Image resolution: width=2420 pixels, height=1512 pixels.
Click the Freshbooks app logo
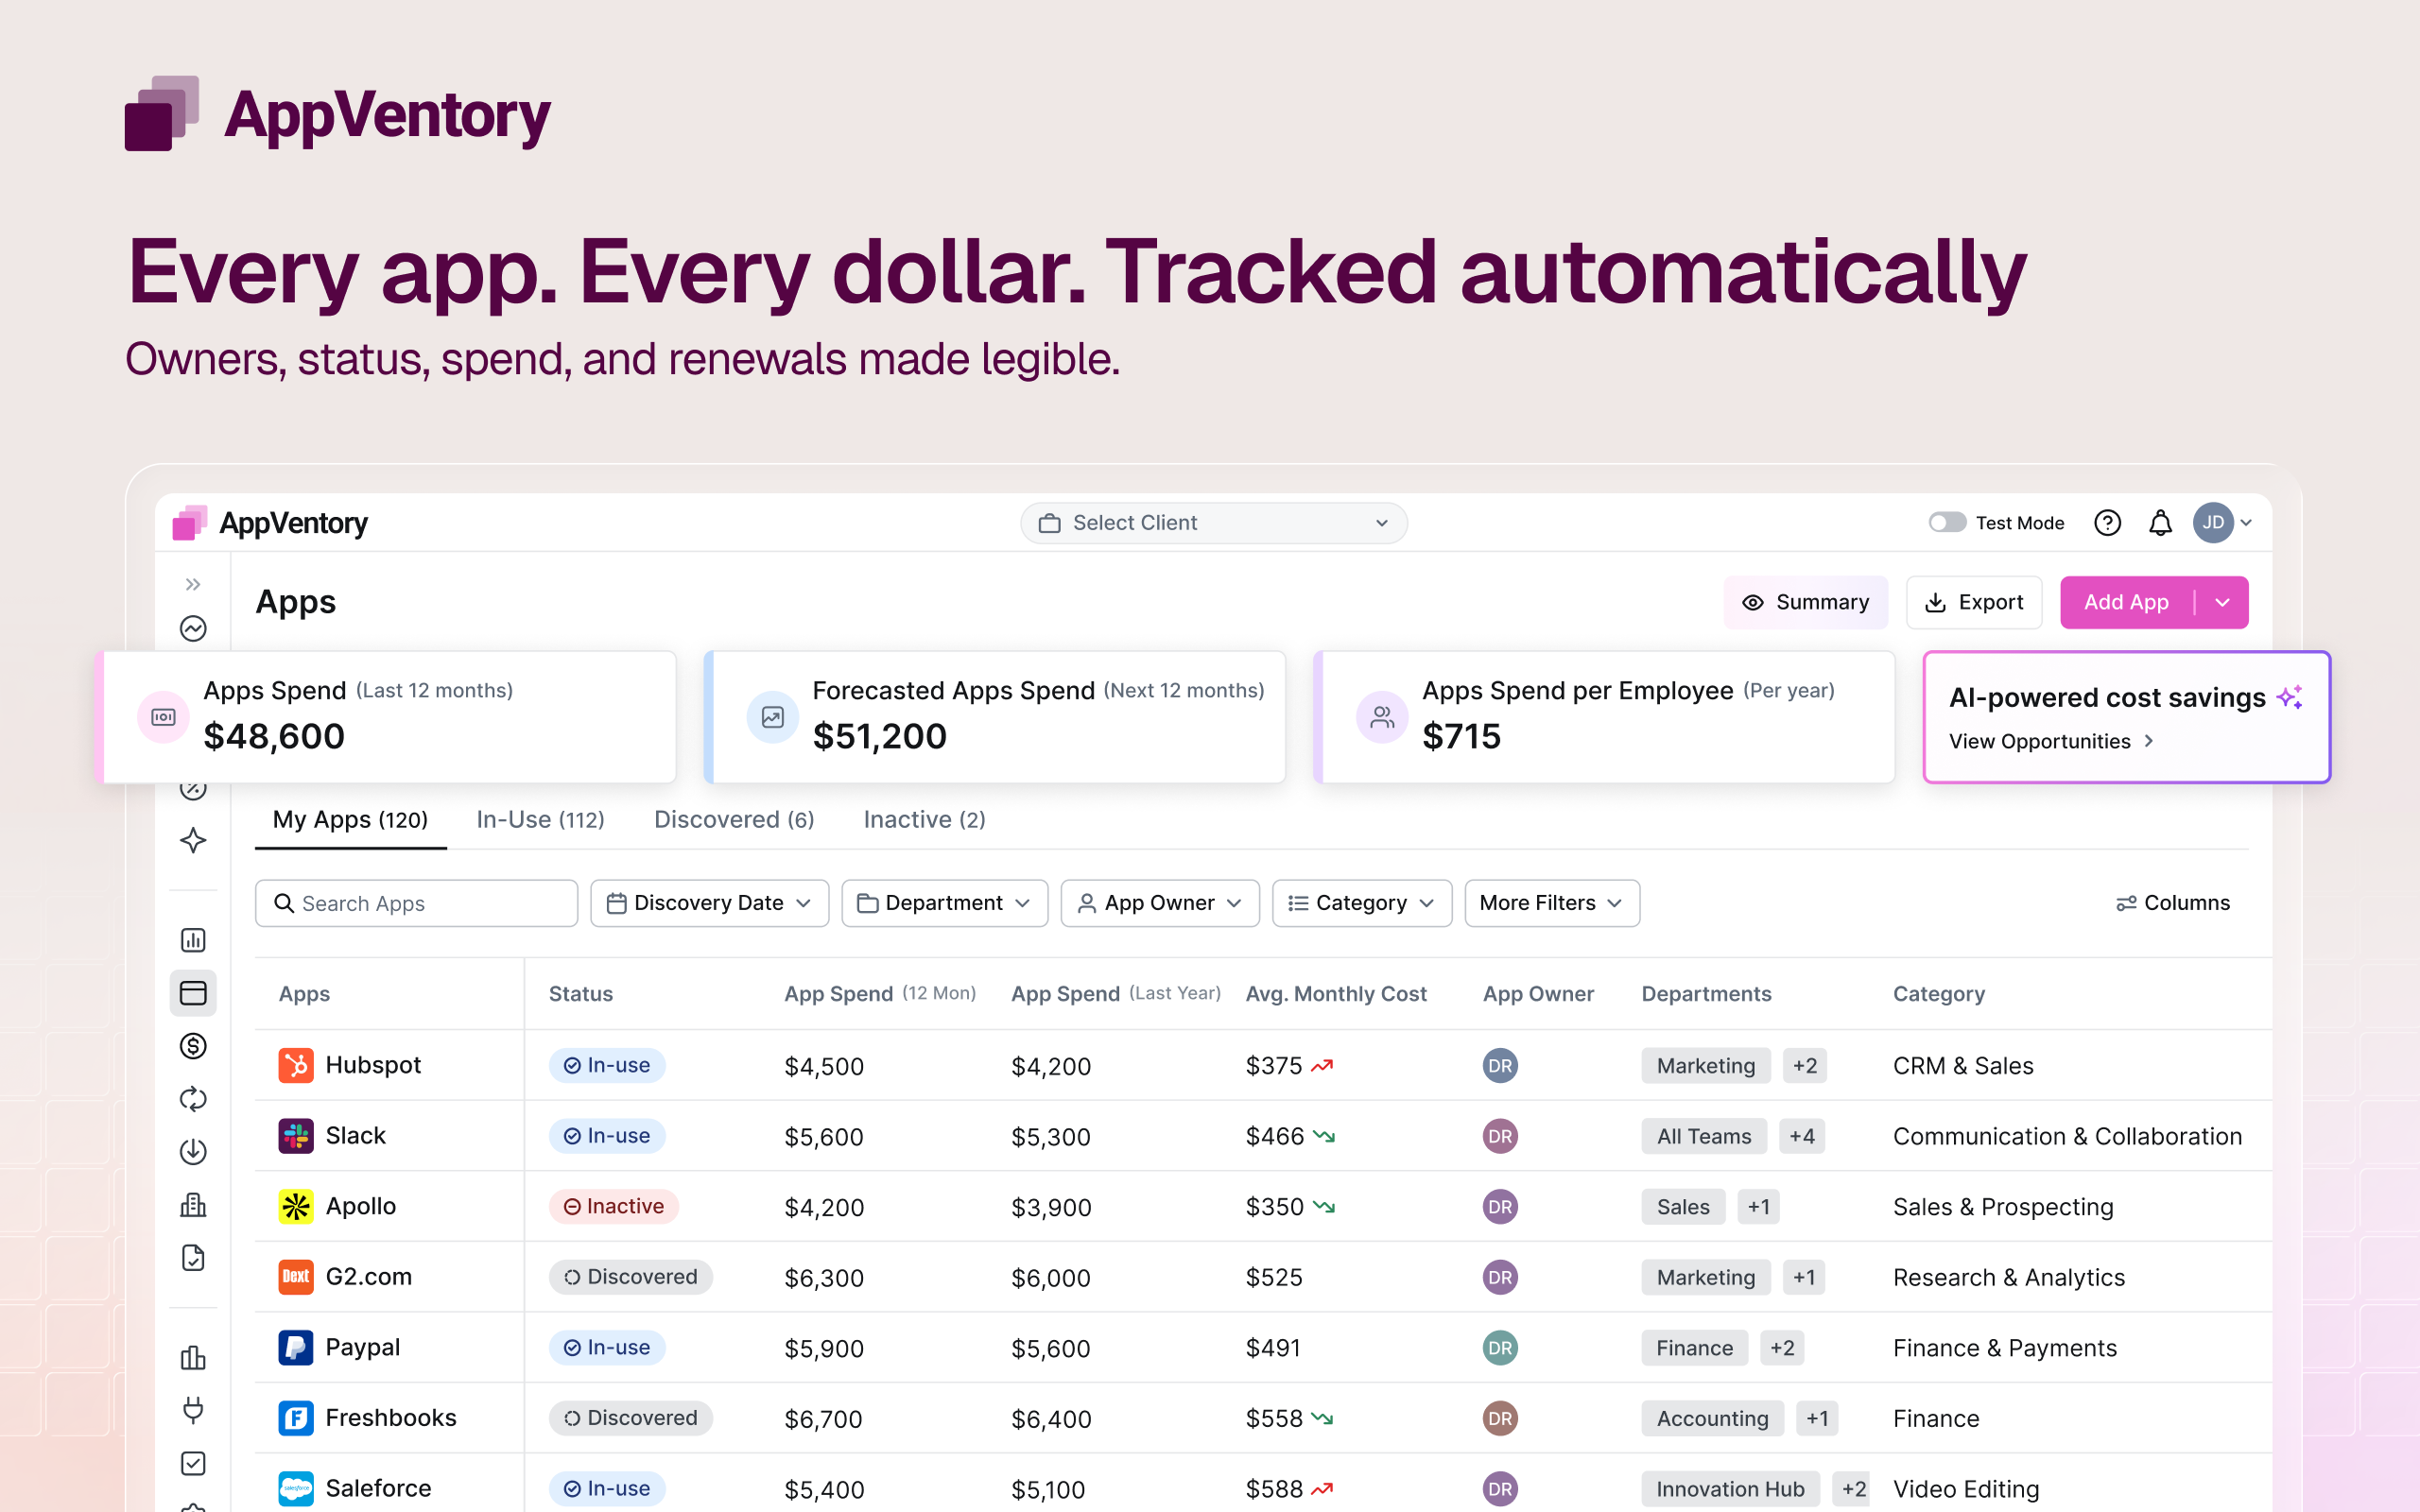tap(295, 1418)
